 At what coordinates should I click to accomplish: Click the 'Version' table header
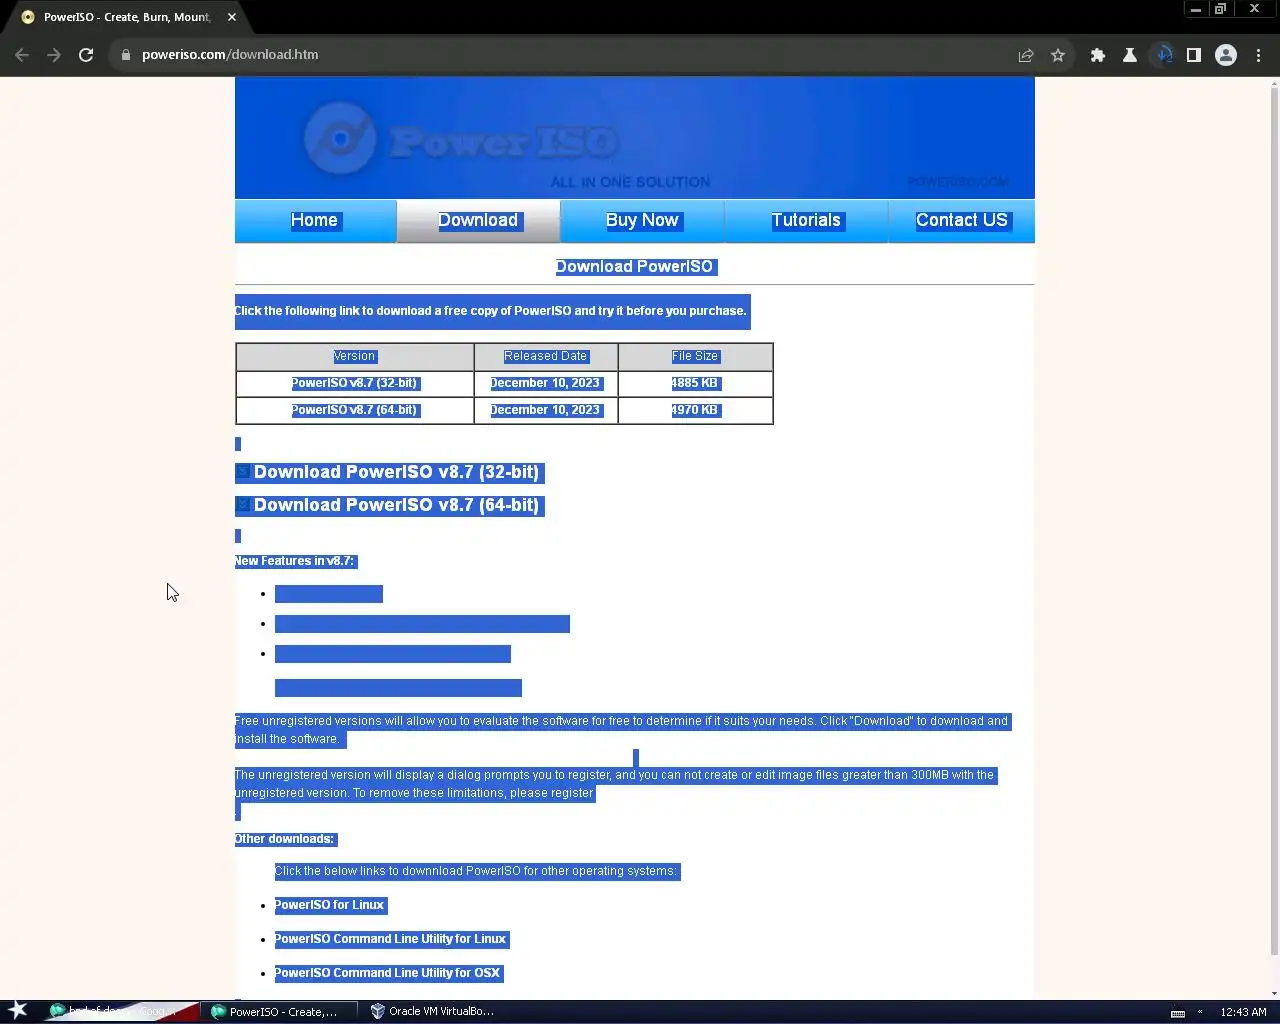[x=354, y=356]
